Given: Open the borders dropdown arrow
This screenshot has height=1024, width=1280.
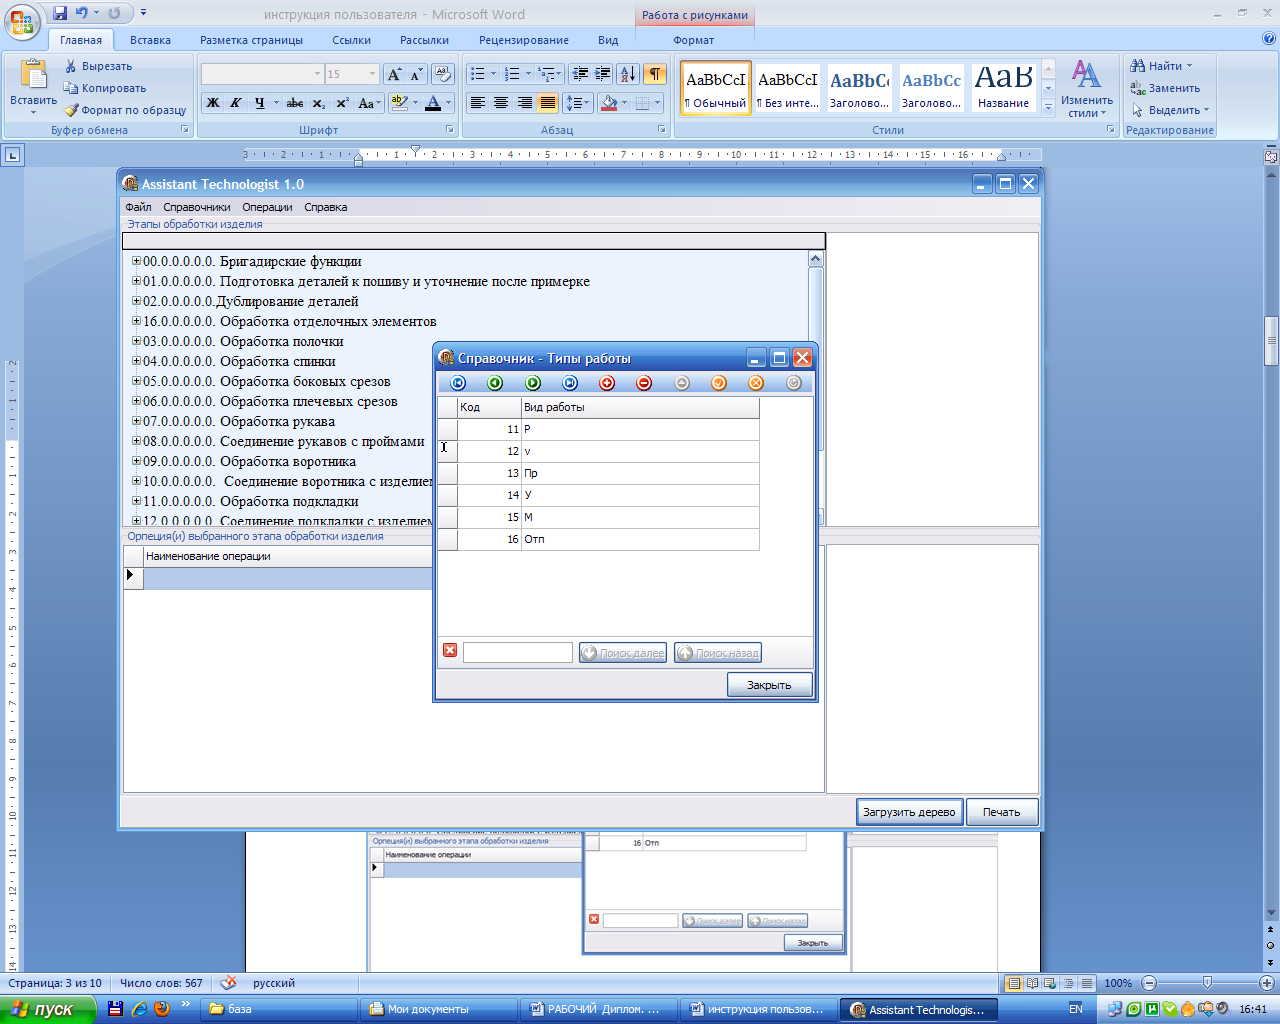Looking at the screenshot, I should tap(657, 103).
